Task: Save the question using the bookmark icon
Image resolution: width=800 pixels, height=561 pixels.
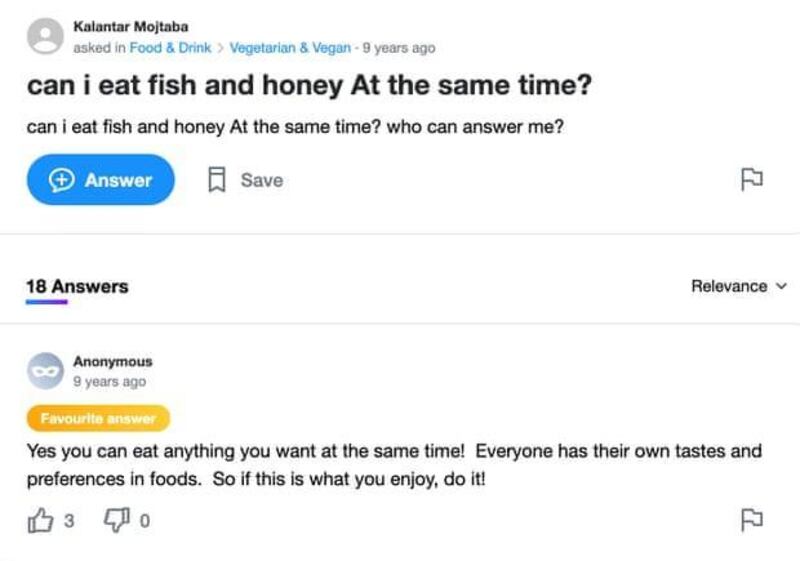Action: pos(215,180)
